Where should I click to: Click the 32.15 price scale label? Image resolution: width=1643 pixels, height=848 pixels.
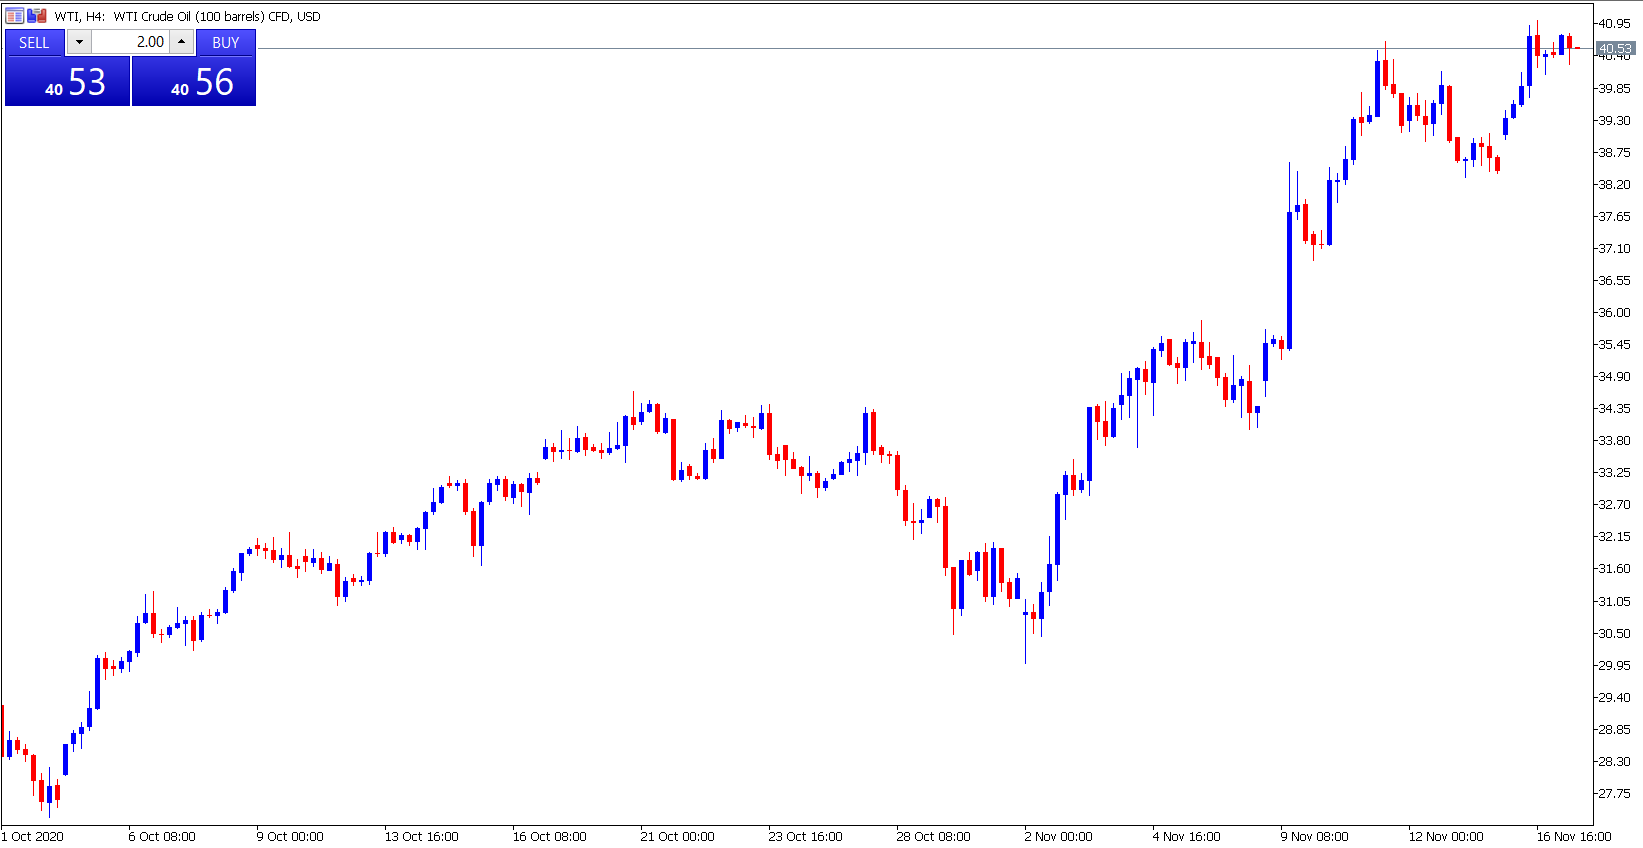[x=1614, y=536]
